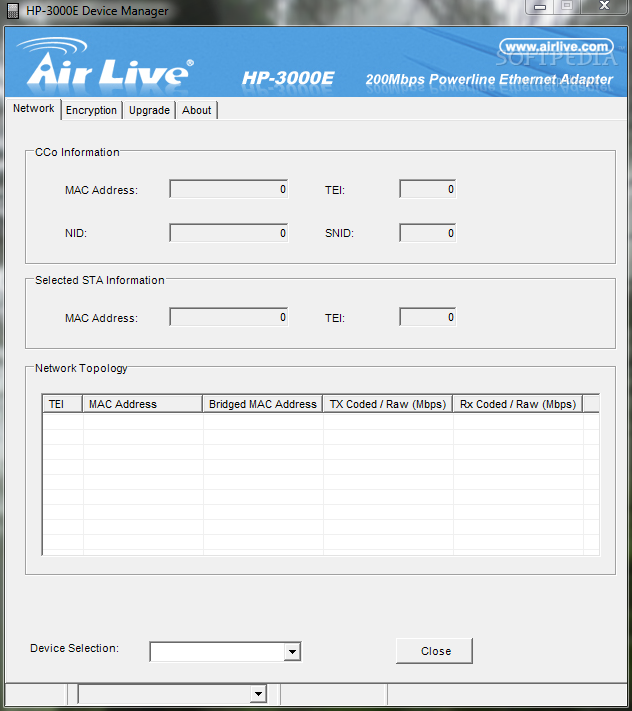632x711 pixels.
Task: Sort by MAC Address column header
Action: pyautogui.click(x=142, y=404)
